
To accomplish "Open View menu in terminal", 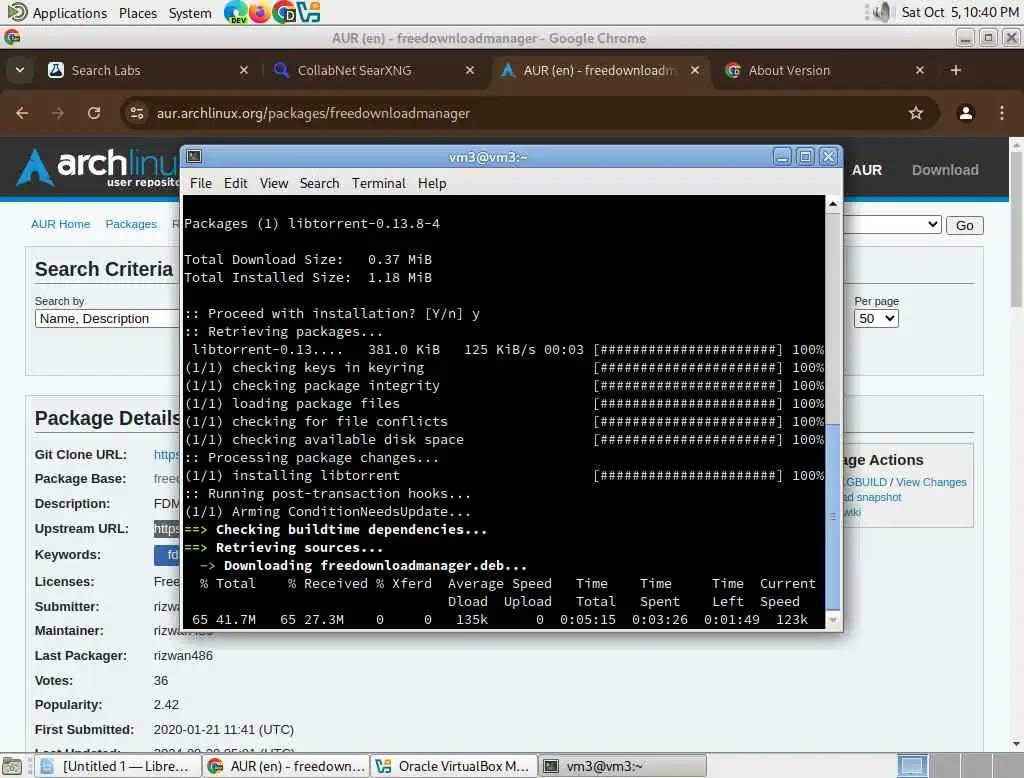I will [274, 184].
